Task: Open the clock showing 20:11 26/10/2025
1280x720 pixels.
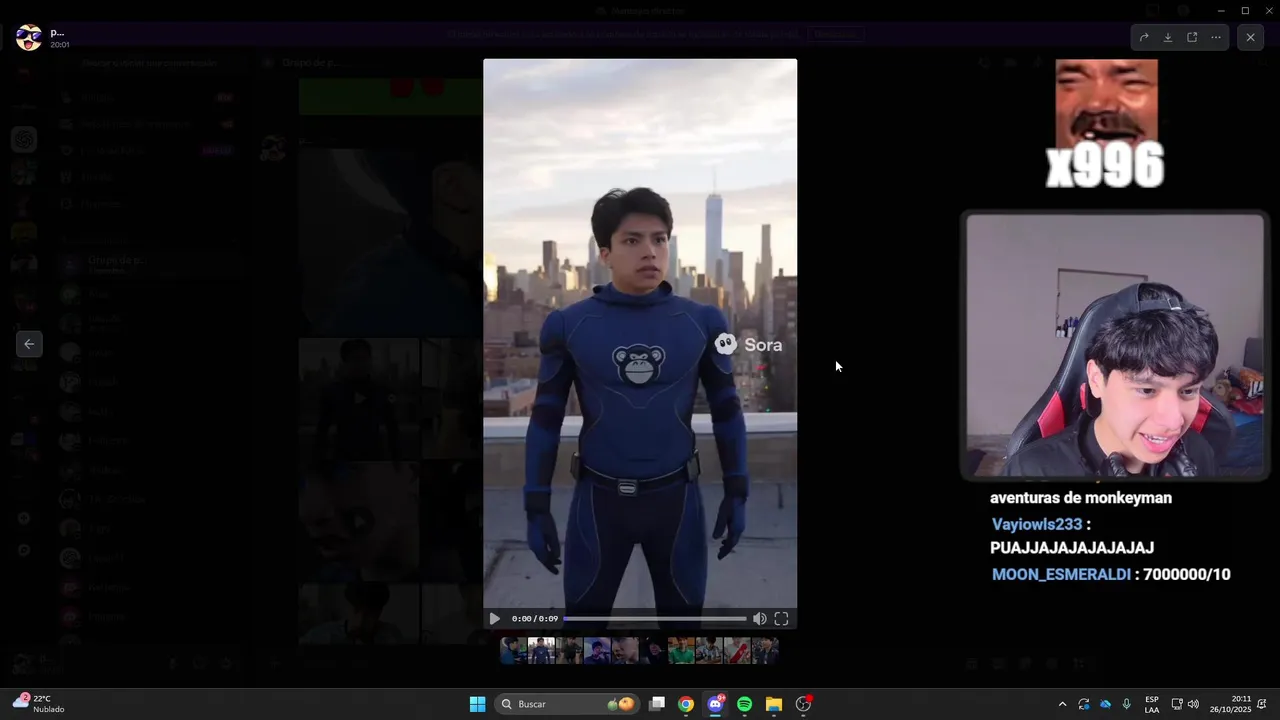Action: pyautogui.click(x=1230, y=704)
